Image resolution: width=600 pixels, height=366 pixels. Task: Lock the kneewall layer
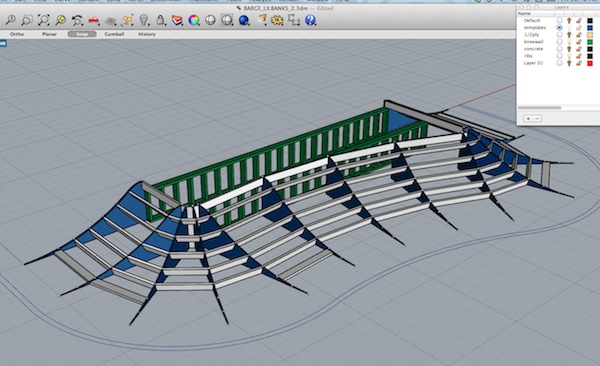pyautogui.click(x=579, y=42)
